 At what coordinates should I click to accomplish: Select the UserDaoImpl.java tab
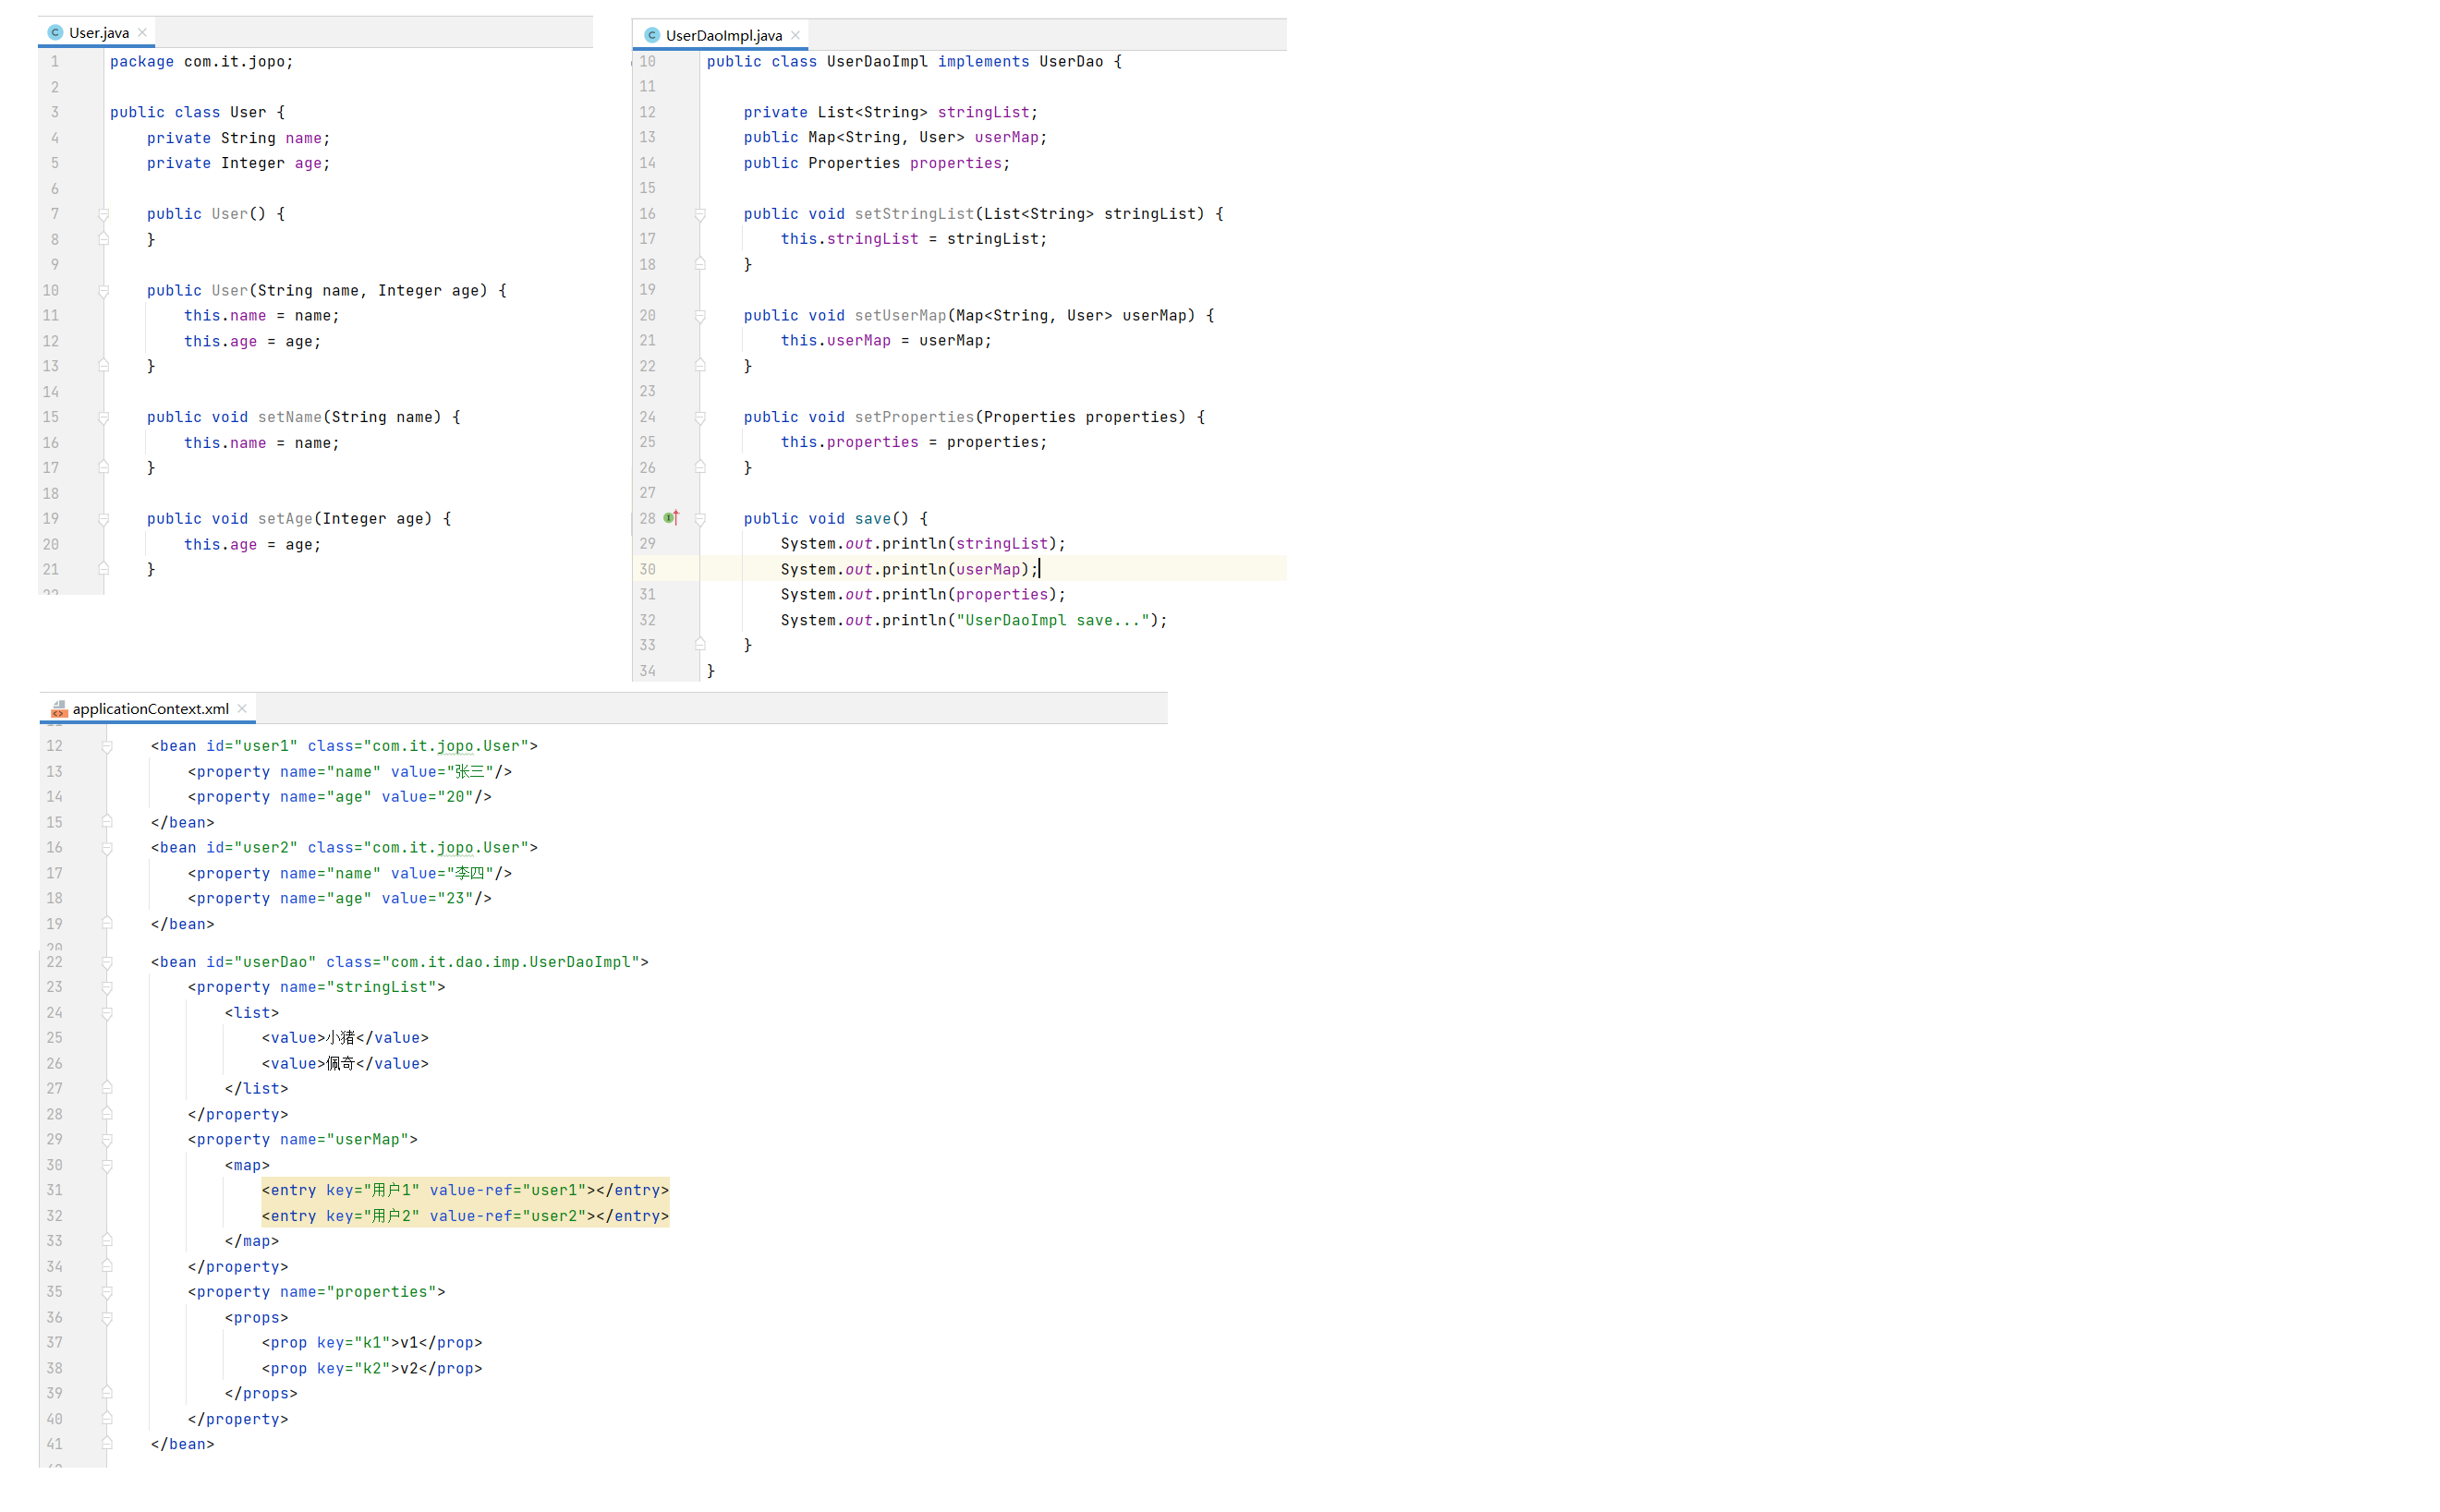723,36
